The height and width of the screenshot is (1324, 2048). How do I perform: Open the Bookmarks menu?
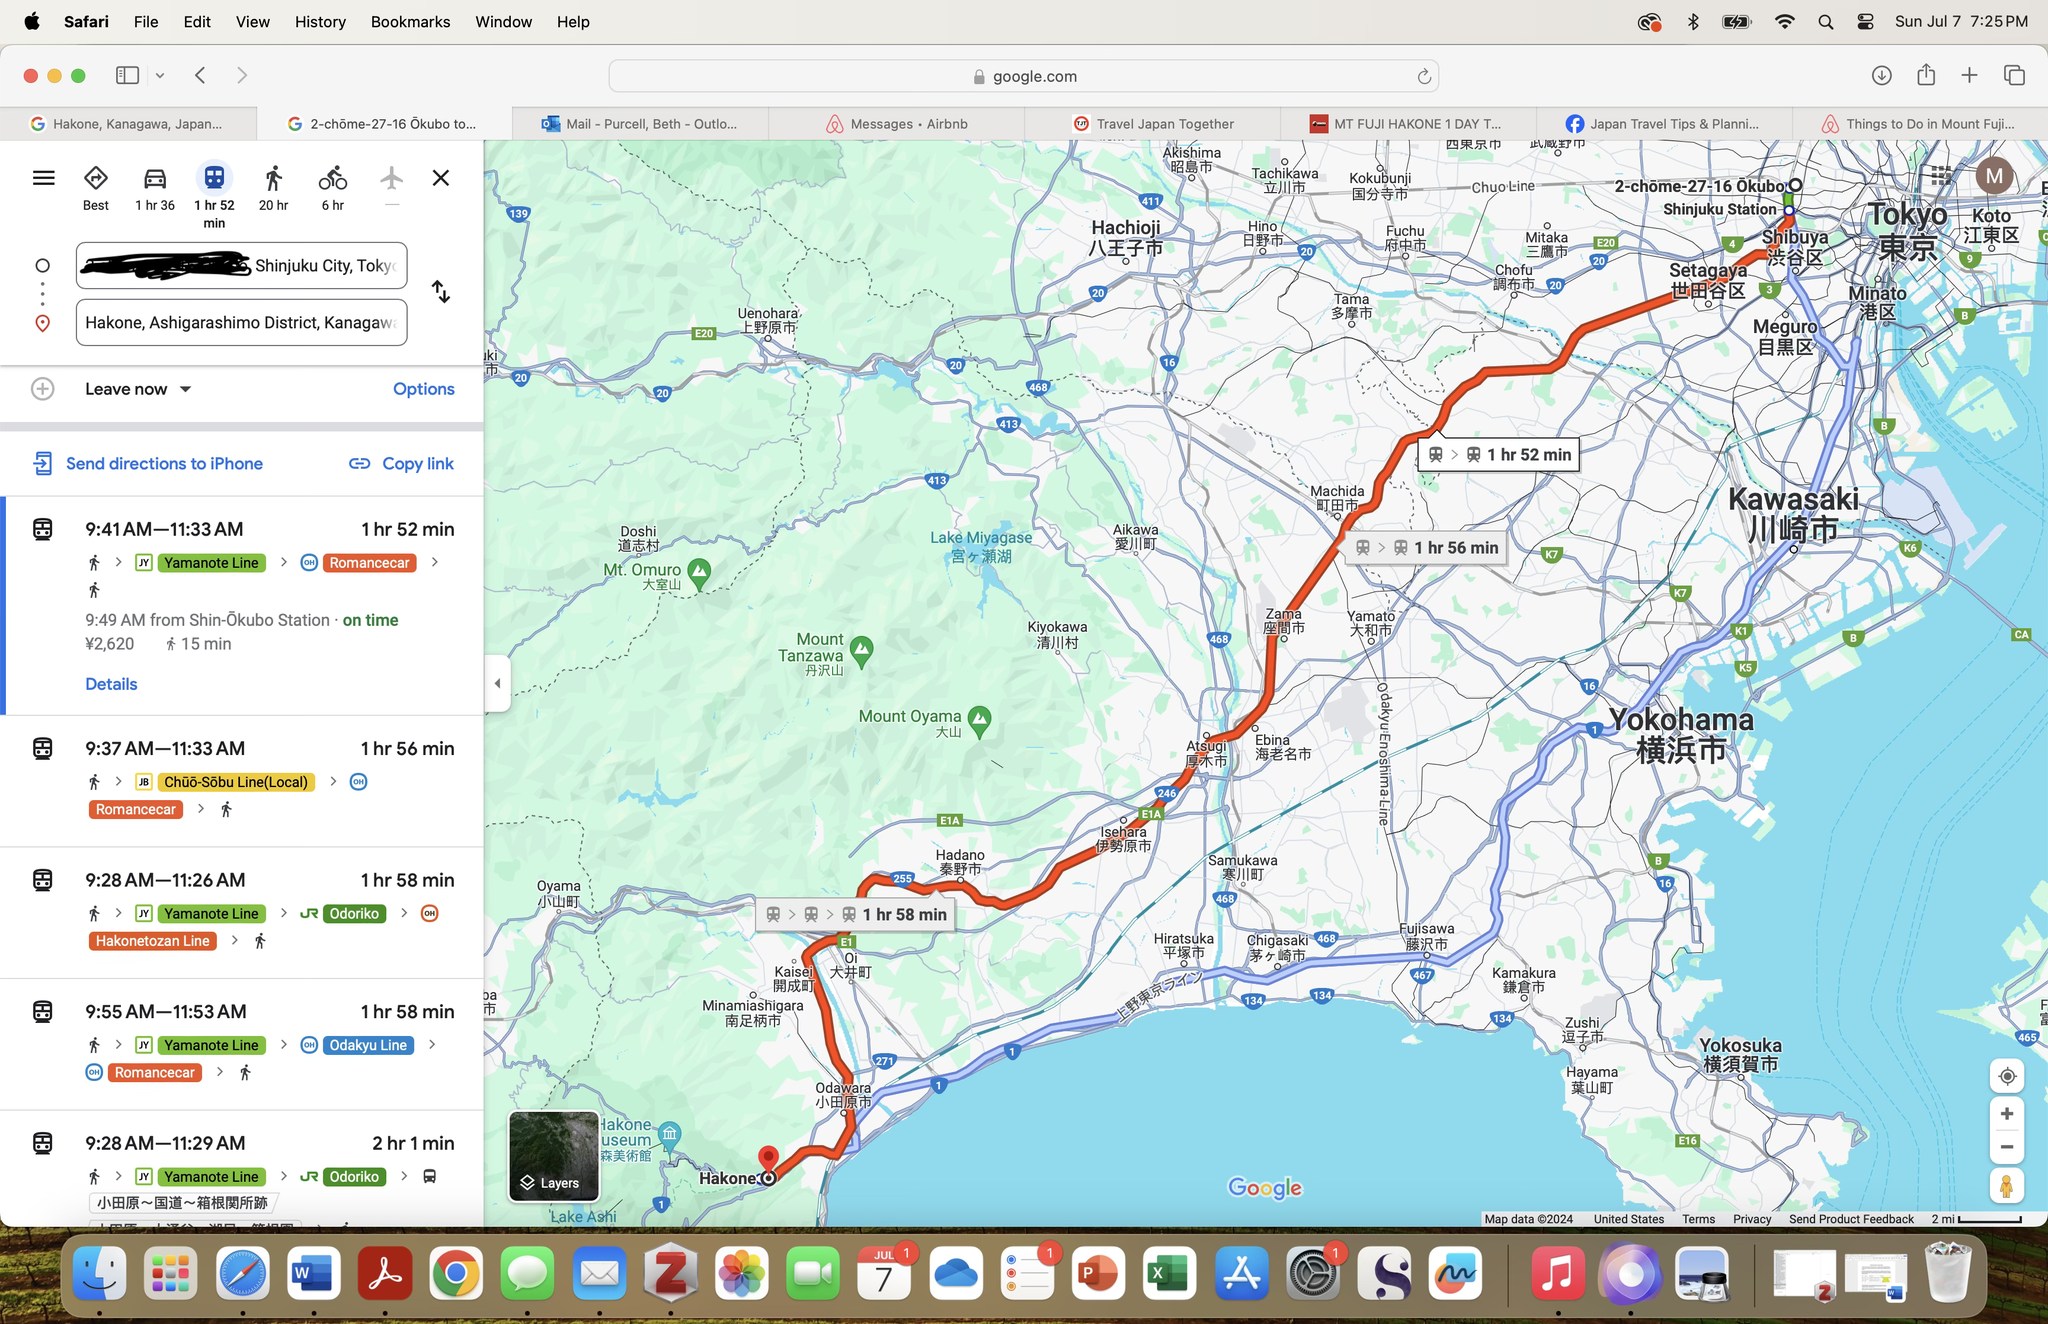point(410,22)
